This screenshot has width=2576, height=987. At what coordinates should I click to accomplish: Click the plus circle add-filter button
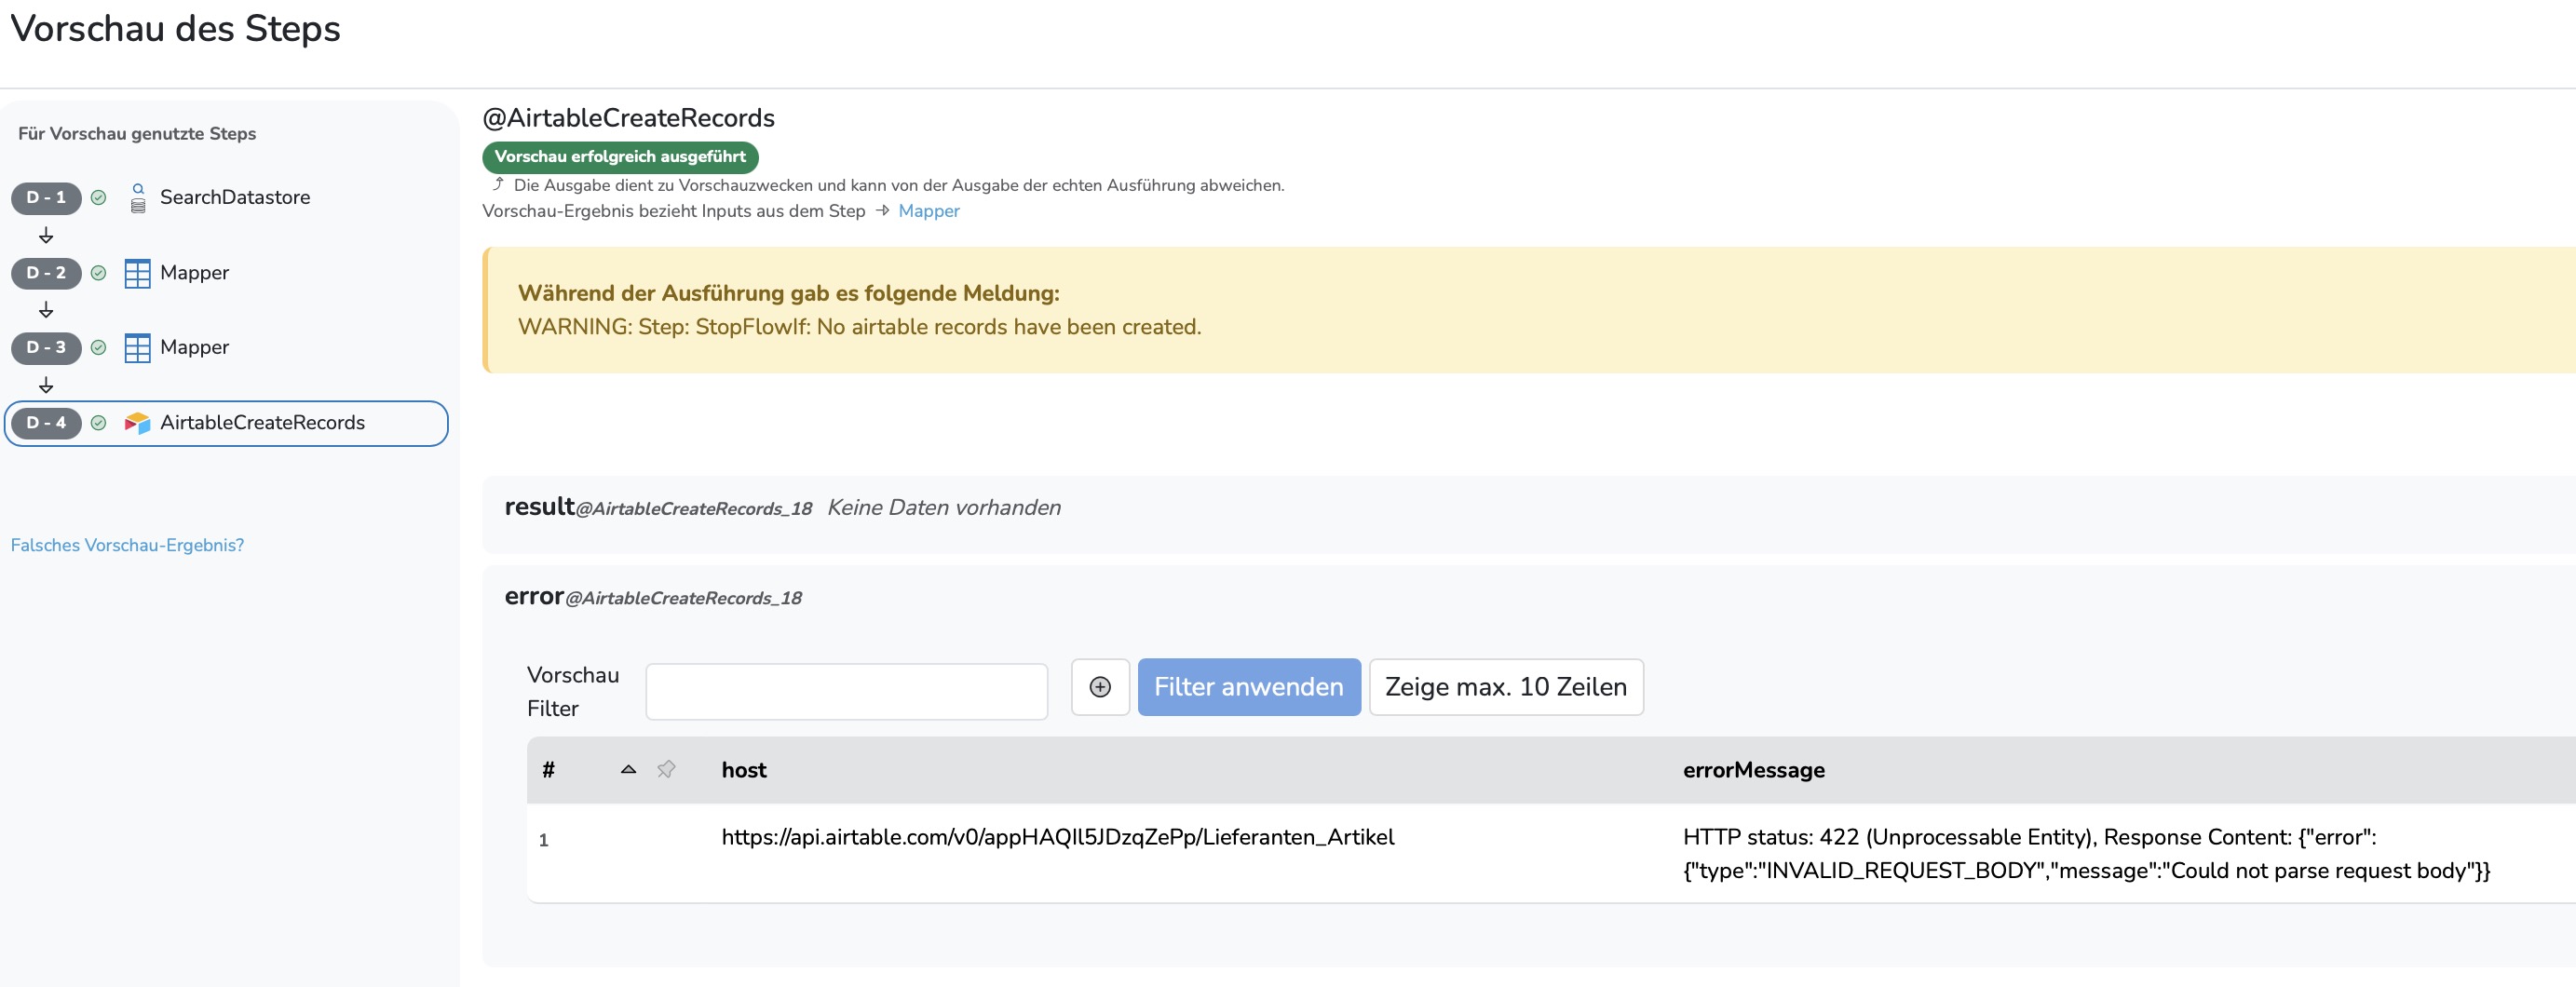tap(1100, 687)
